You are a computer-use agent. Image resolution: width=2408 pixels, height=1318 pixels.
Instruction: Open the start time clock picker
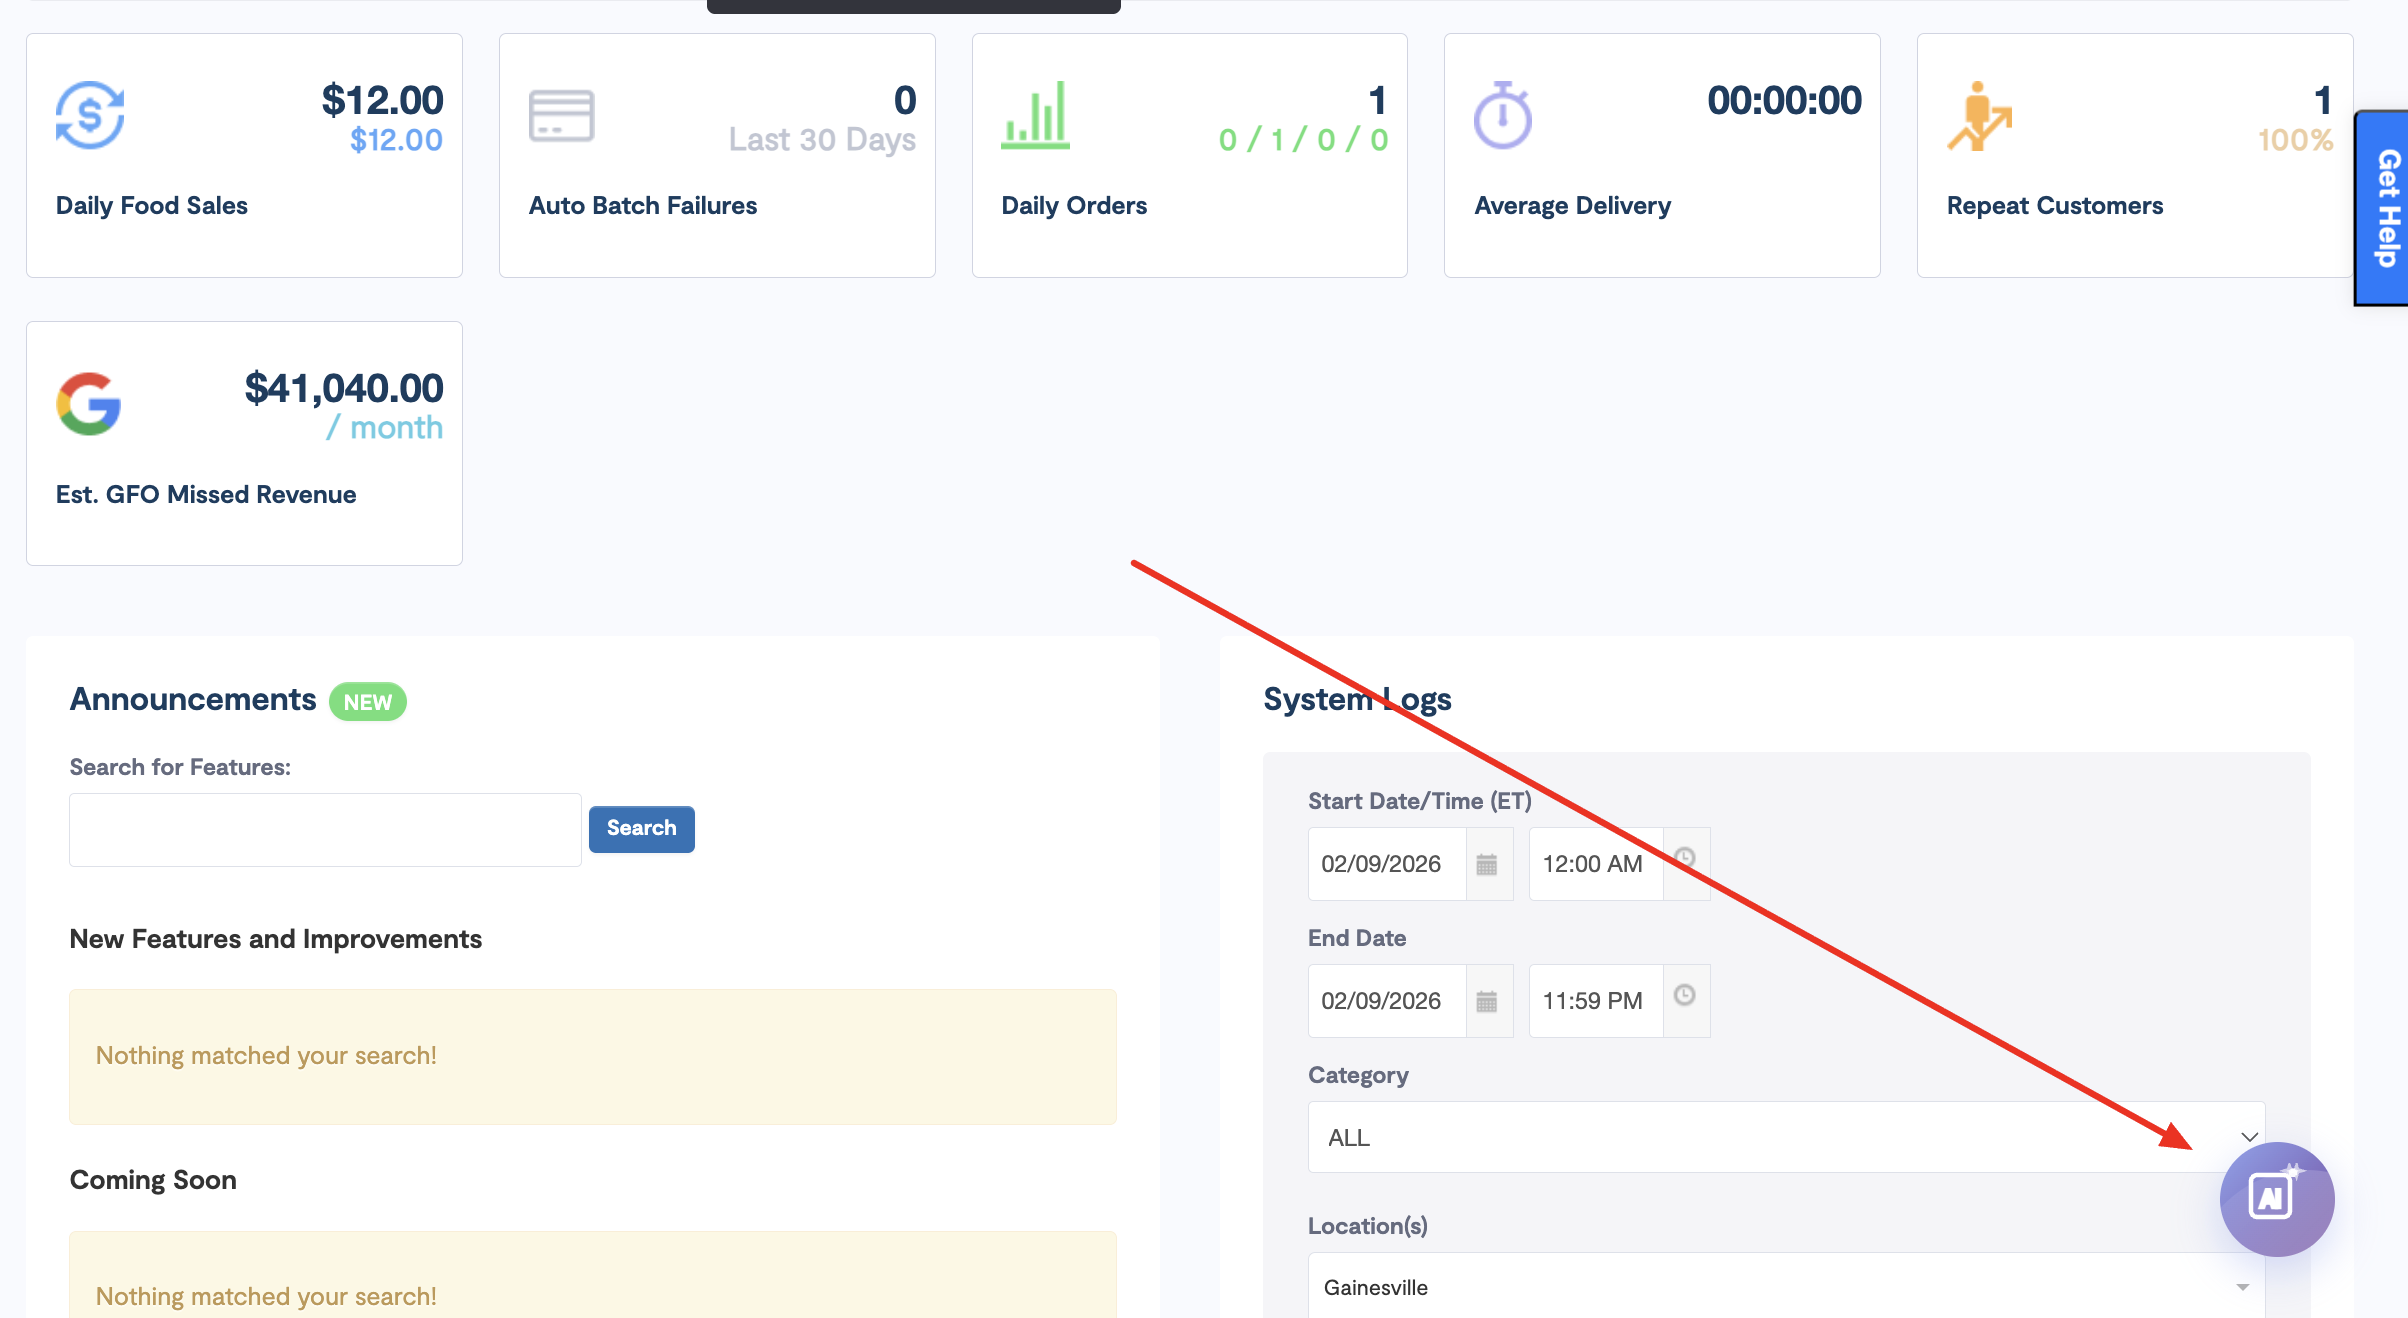(x=1685, y=858)
